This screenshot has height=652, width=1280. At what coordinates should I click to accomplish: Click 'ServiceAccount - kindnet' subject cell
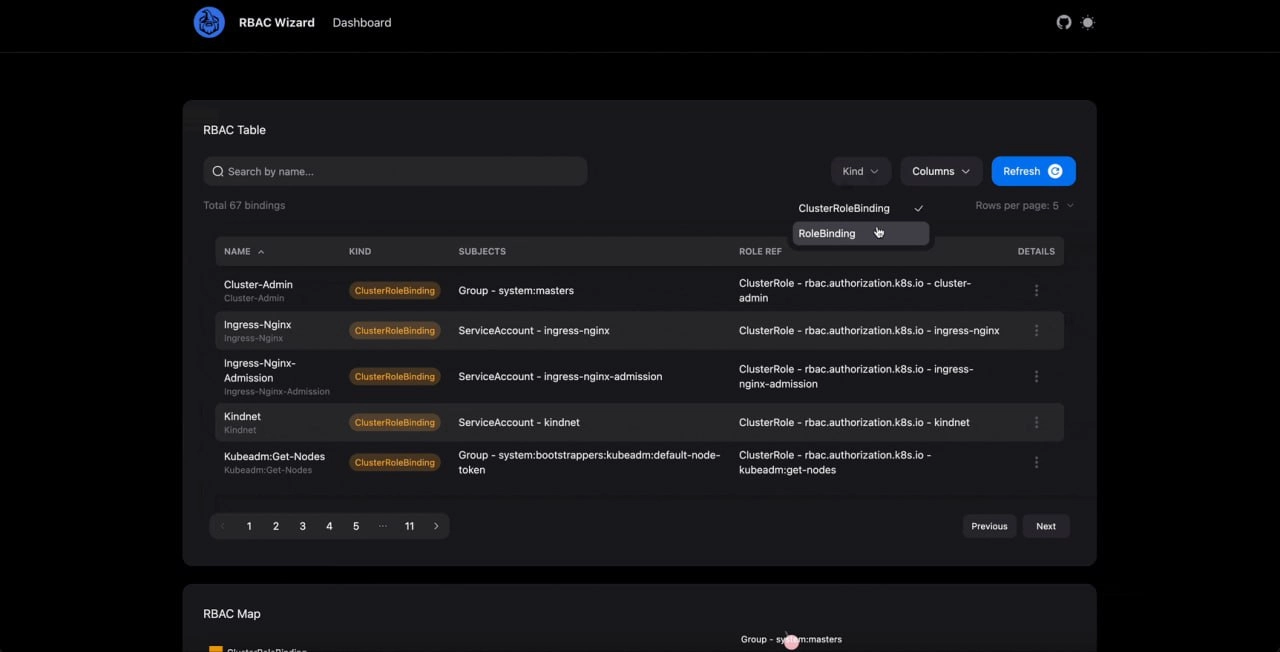tap(519, 423)
